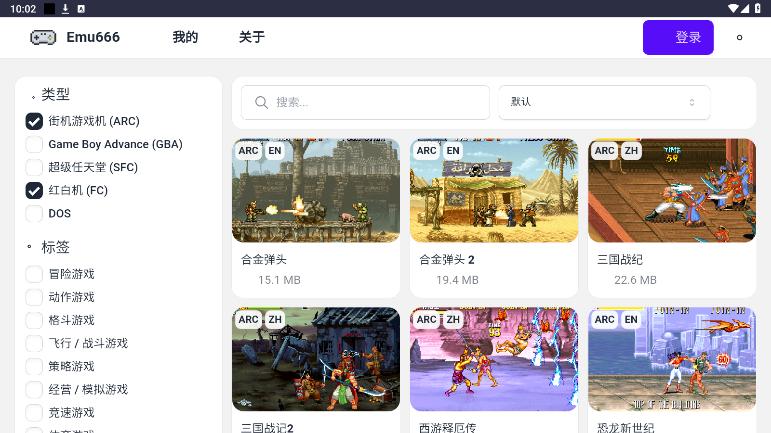The width and height of the screenshot is (771, 433).
Task: Open the 关于 menu item
Action: 252,37
